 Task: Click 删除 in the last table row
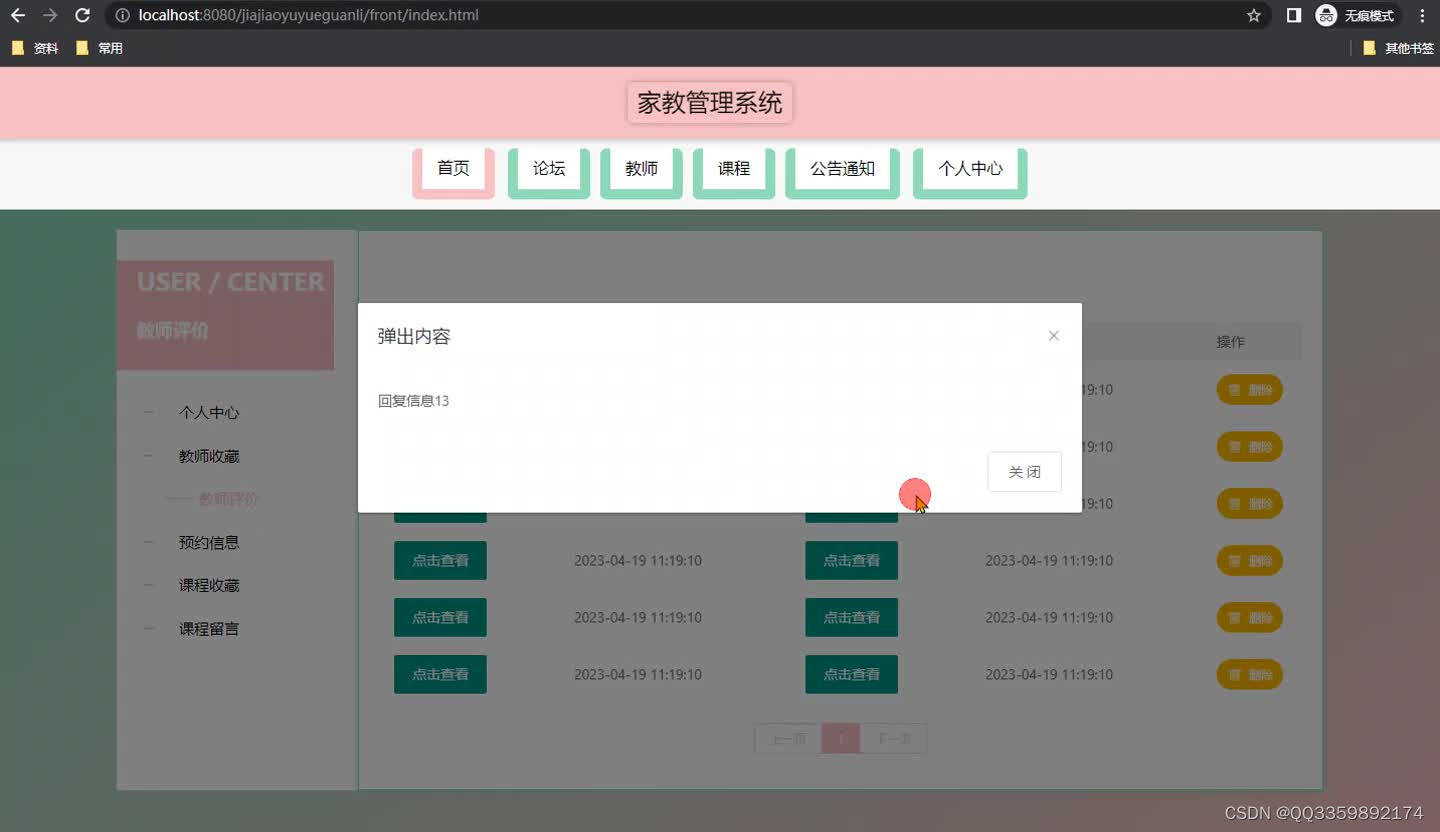pyautogui.click(x=1249, y=675)
